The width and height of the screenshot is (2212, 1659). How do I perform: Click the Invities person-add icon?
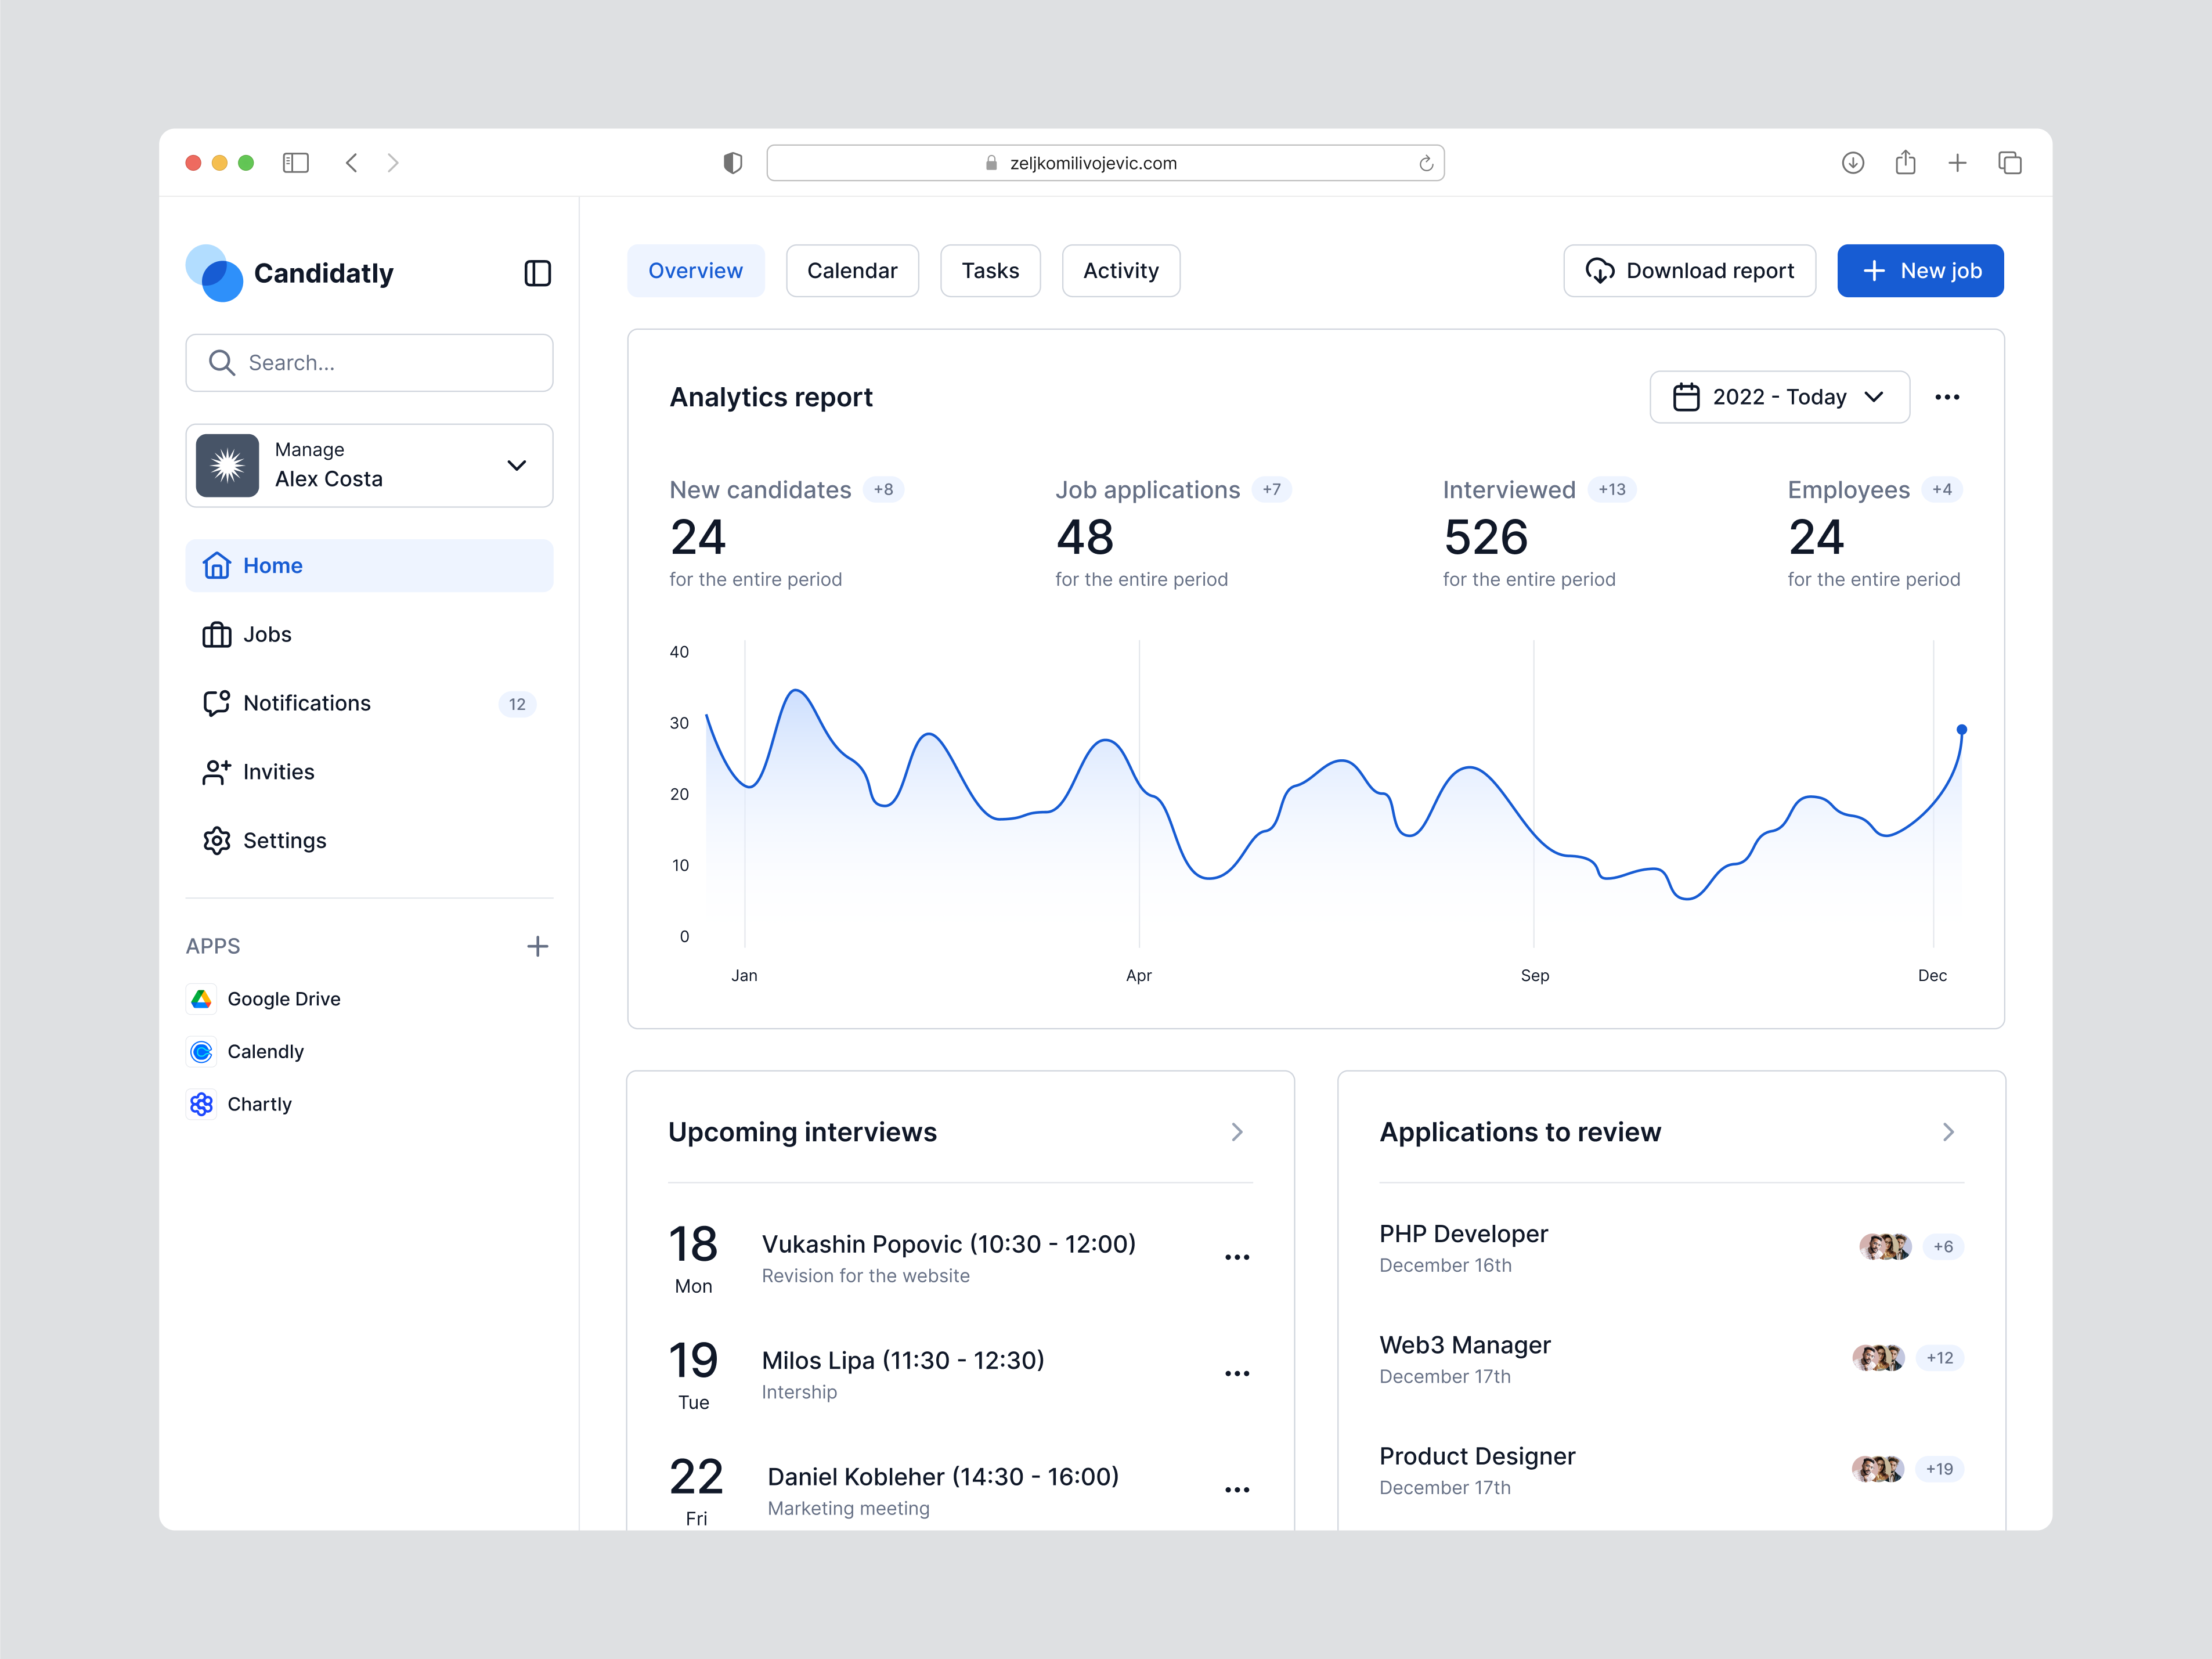pos(216,771)
